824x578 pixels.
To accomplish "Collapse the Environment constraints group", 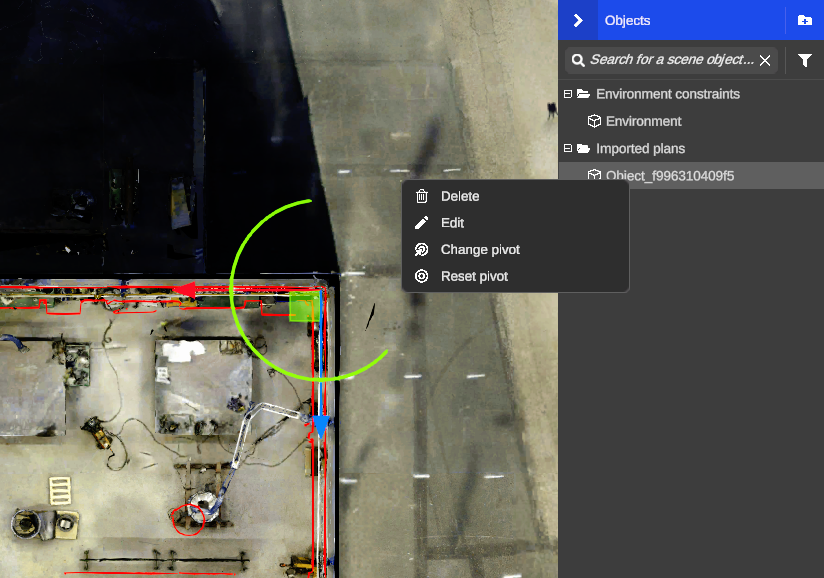I will (x=568, y=94).
